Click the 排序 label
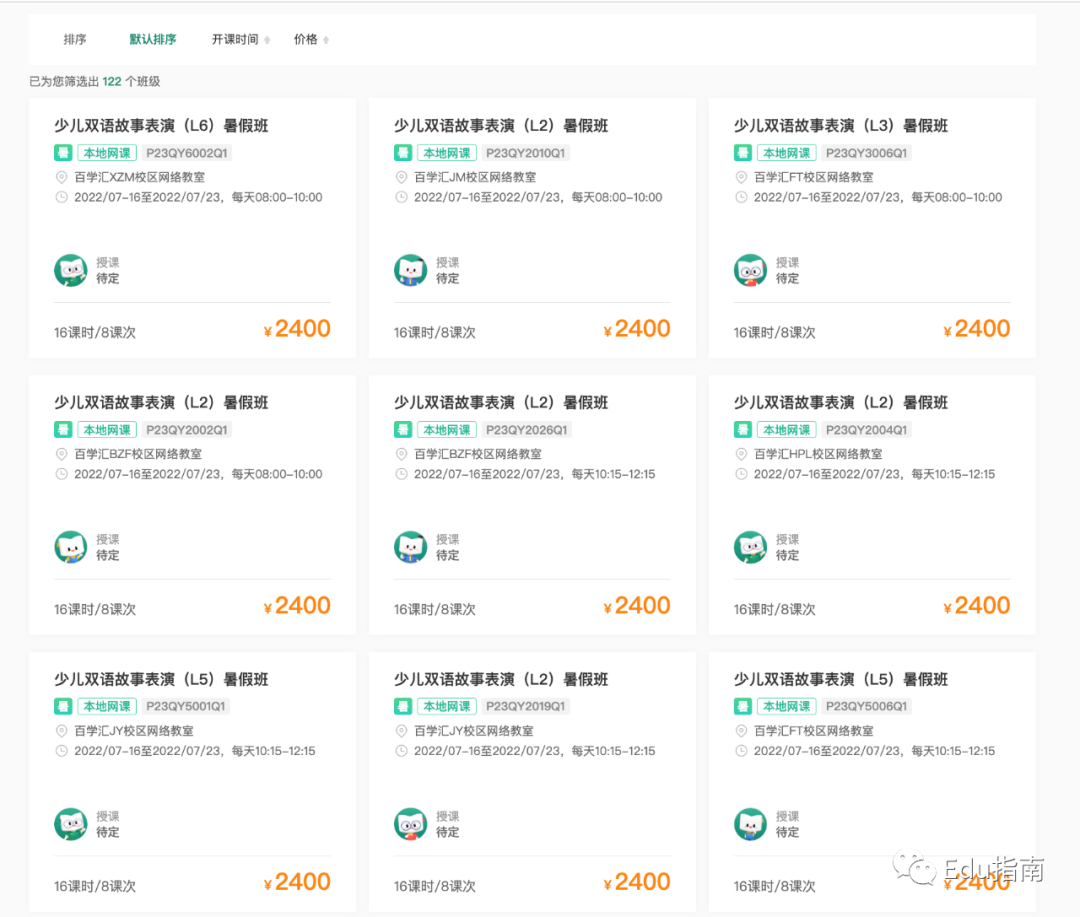1080x917 pixels. coord(75,40)
